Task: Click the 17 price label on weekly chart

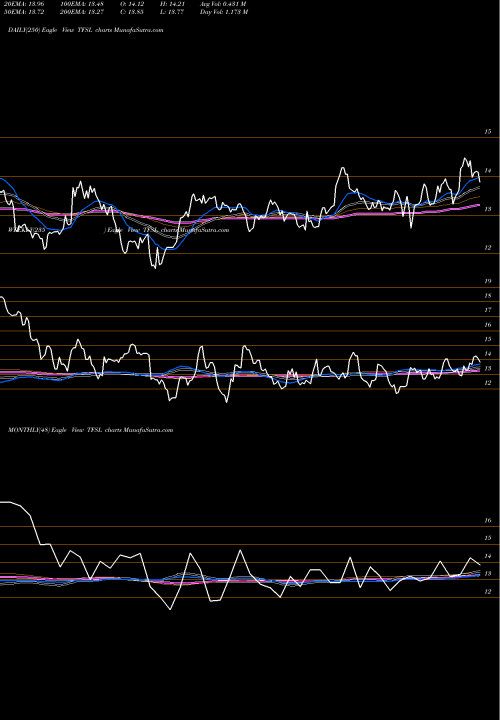Action: tap(488, 310)
